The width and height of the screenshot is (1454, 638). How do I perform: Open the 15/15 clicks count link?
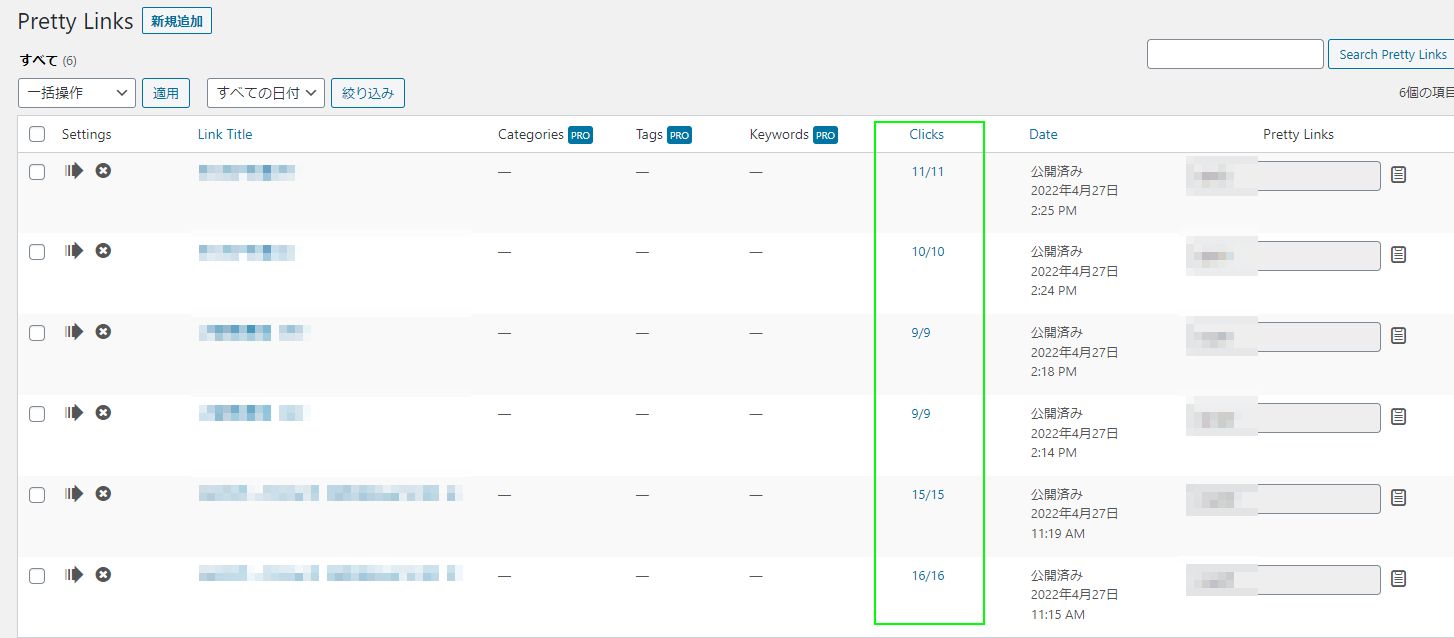point(928,494)
